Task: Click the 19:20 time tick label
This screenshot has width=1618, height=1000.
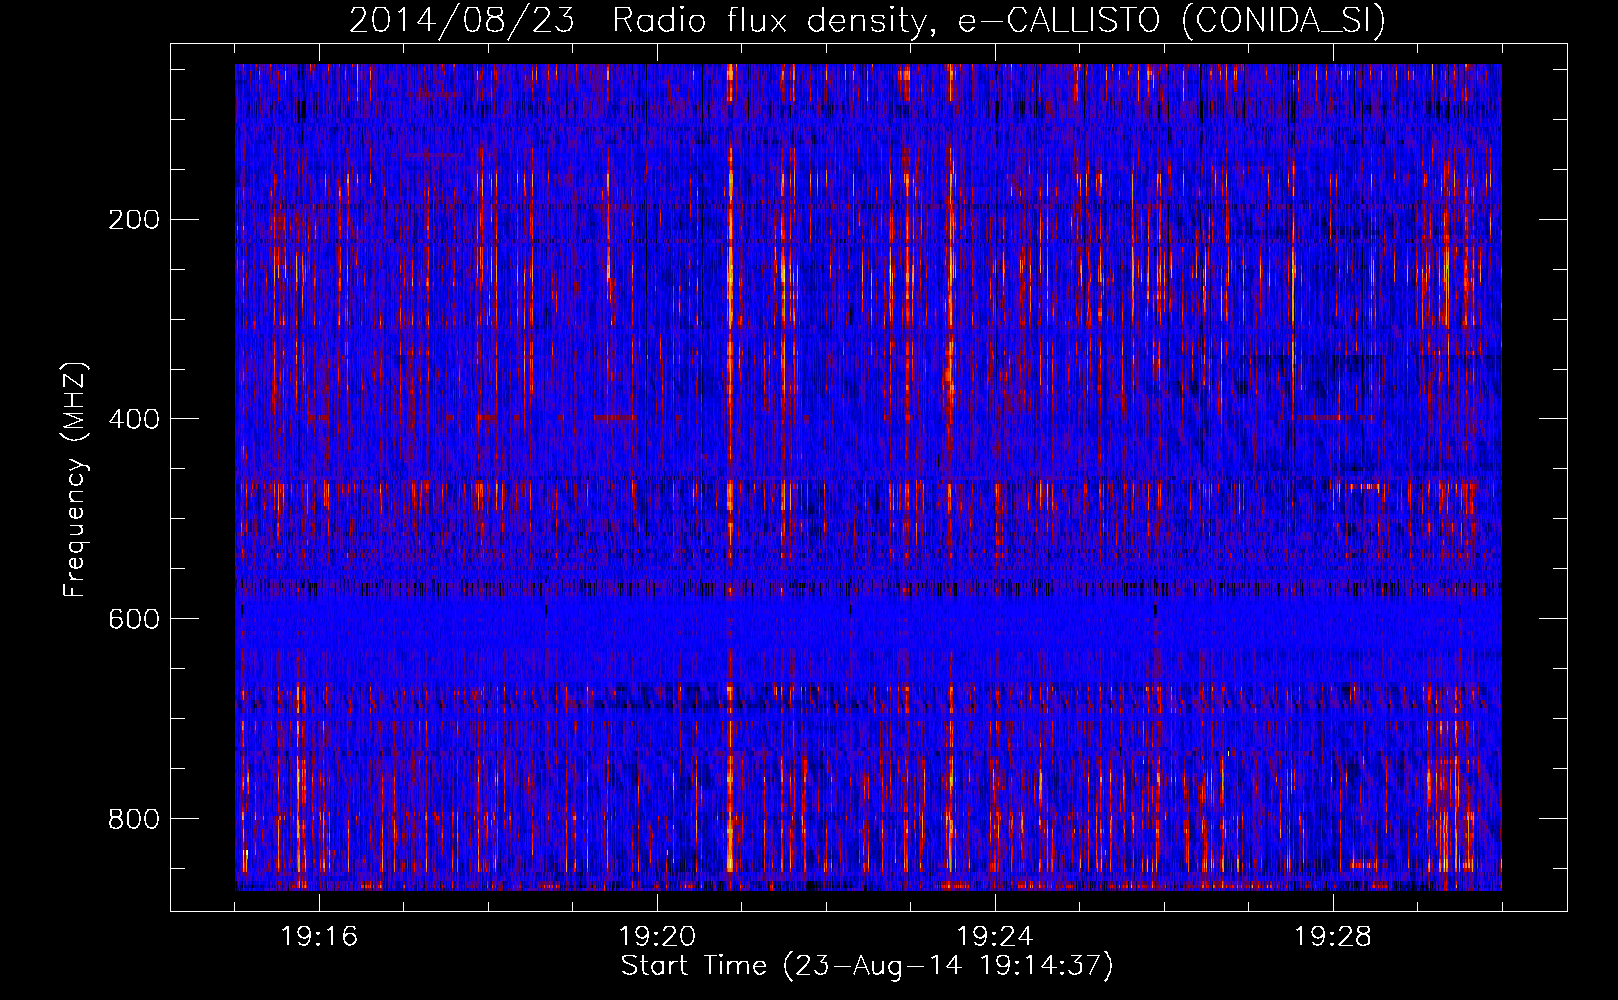Action: (x=658, y=937)
